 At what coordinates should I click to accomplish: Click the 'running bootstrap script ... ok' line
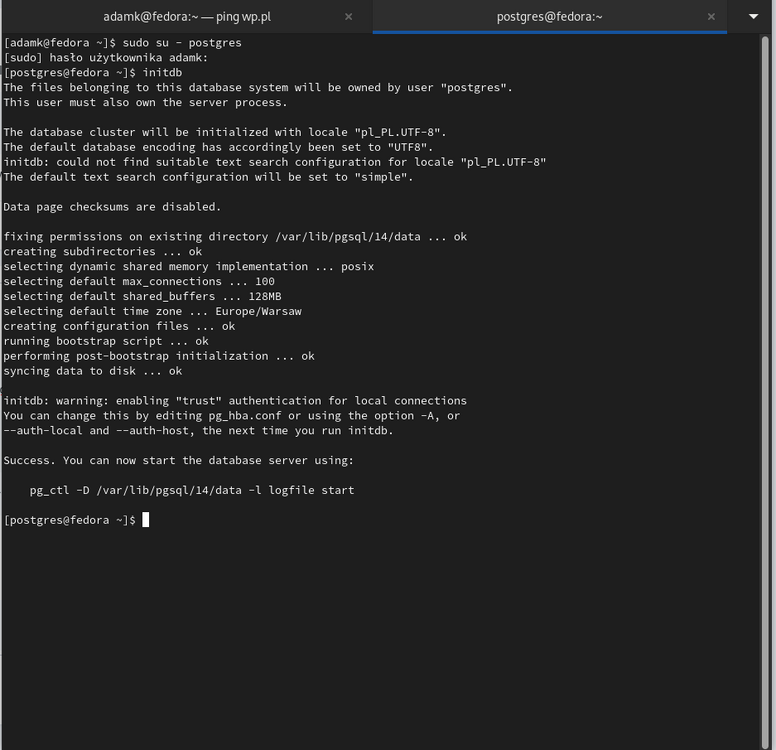[x=106, y=341]
